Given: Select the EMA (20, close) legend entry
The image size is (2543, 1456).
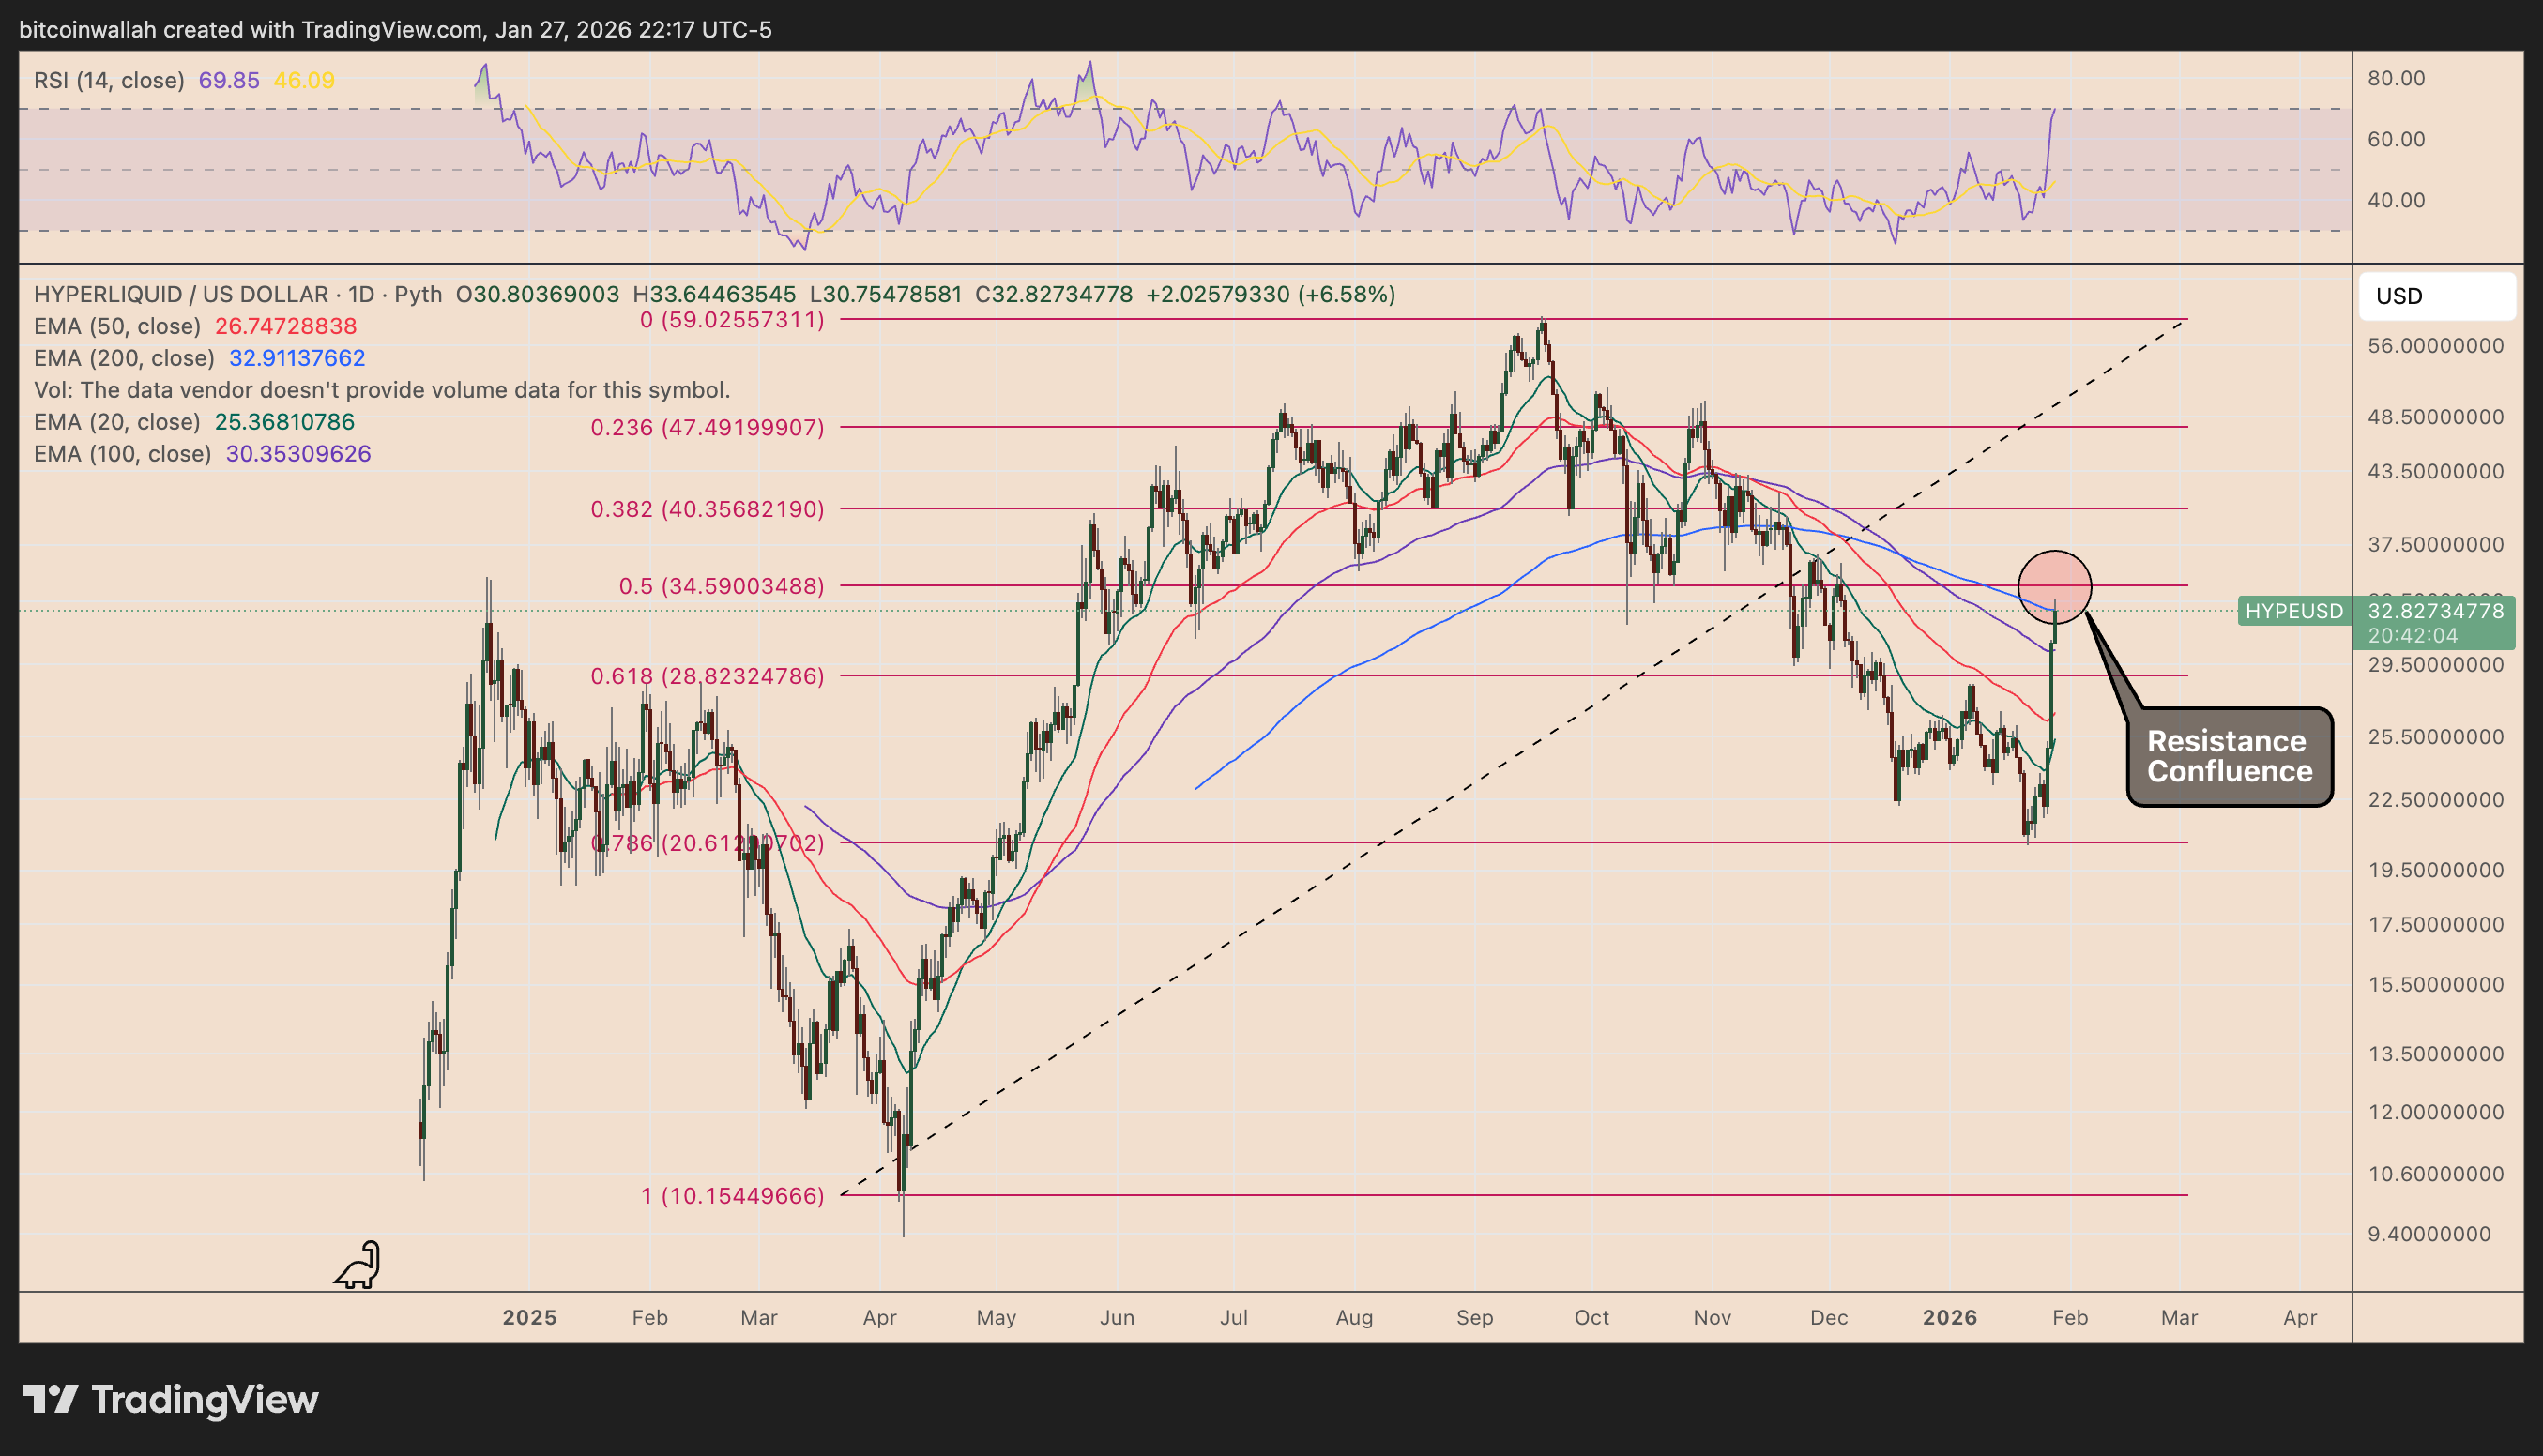Looking at the screenshot, I should 117,422.
